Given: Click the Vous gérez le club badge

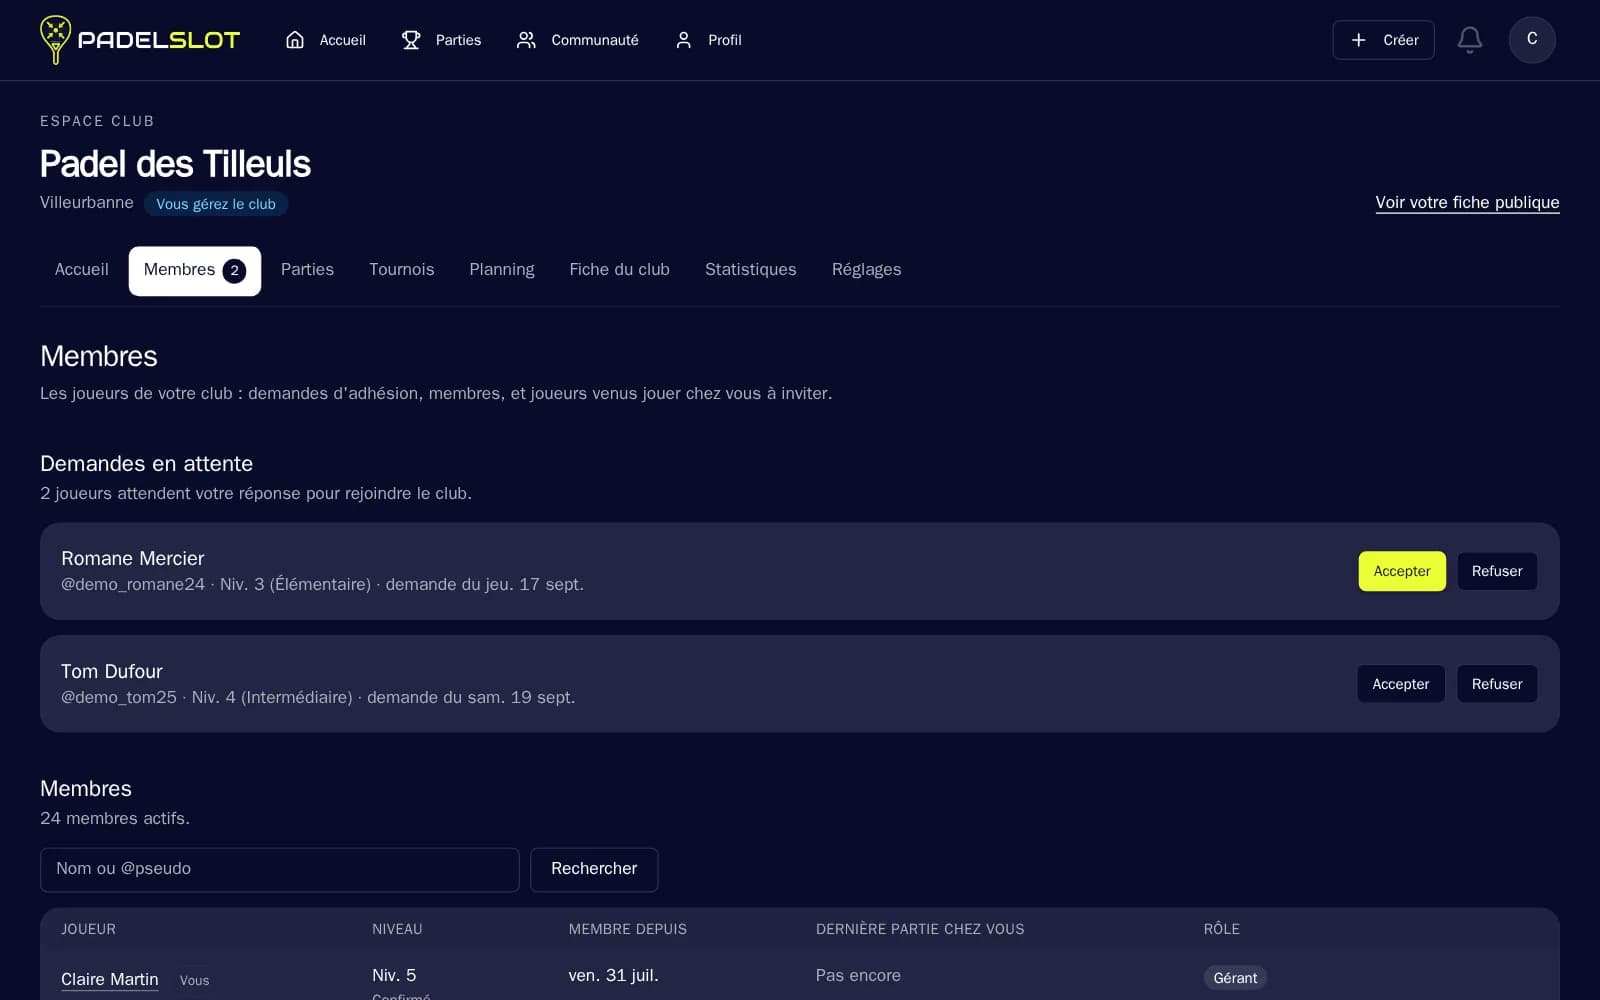Looking at the screenshot, I should tap(216, 204).
